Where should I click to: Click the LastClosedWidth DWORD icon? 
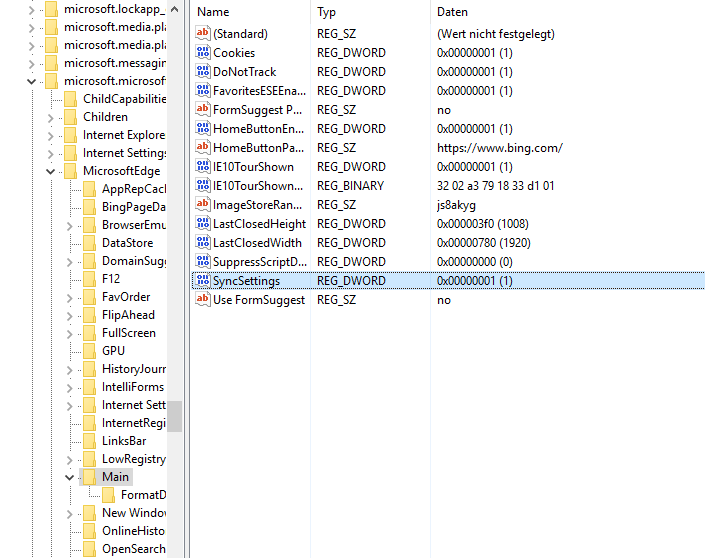[x=202, y=242]
